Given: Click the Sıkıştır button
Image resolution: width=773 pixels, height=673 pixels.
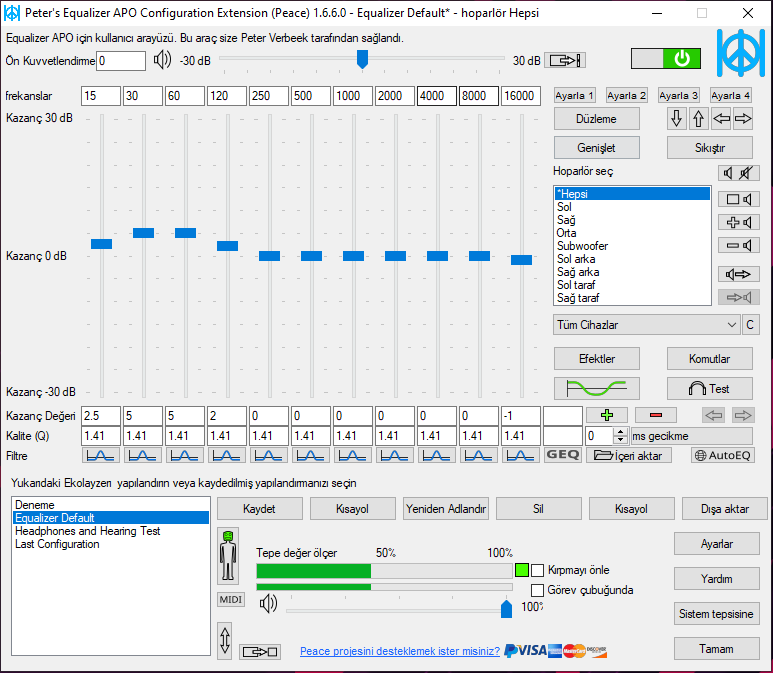Looking at the screenshot, I should tap(709, 147).
